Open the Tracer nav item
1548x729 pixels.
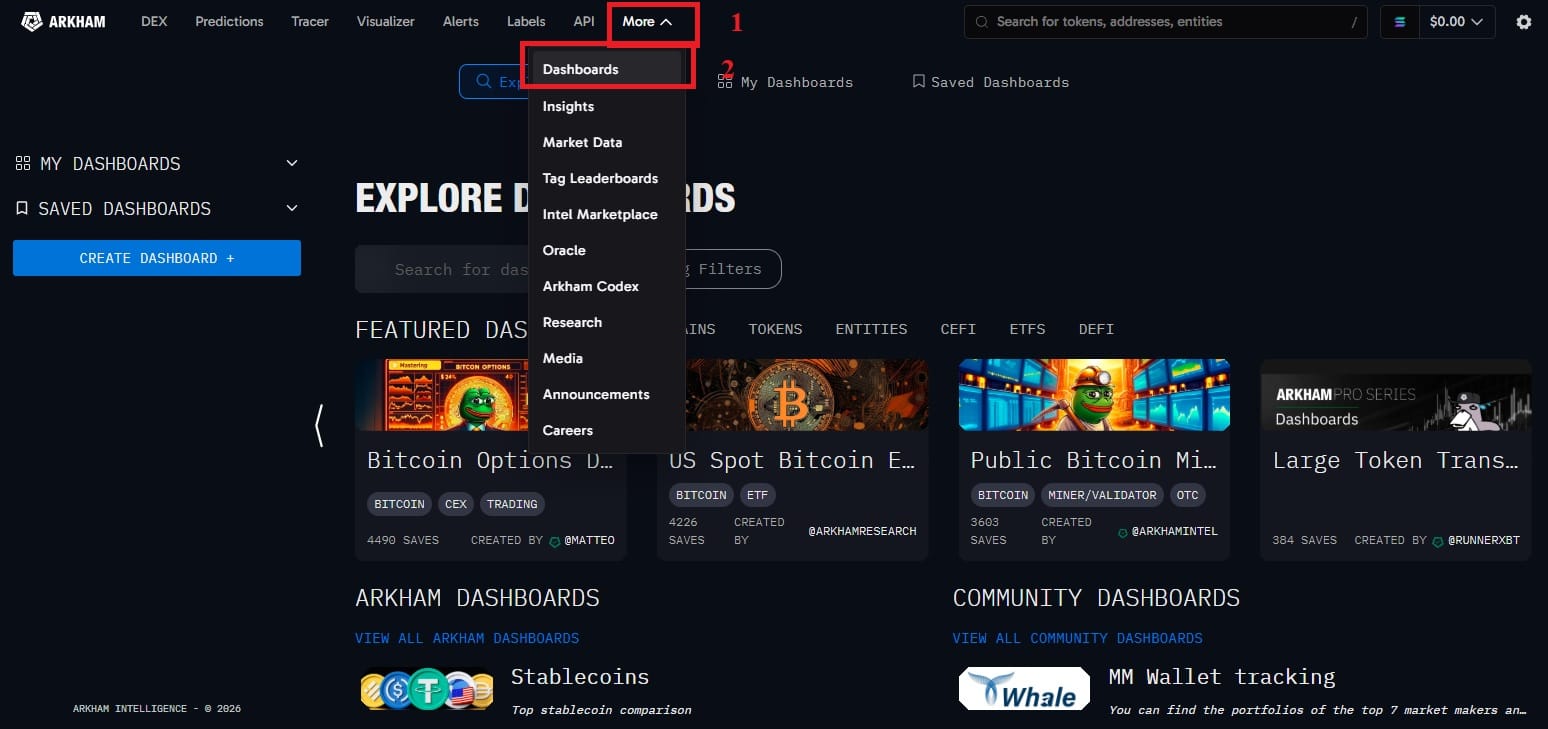[310, 21]
